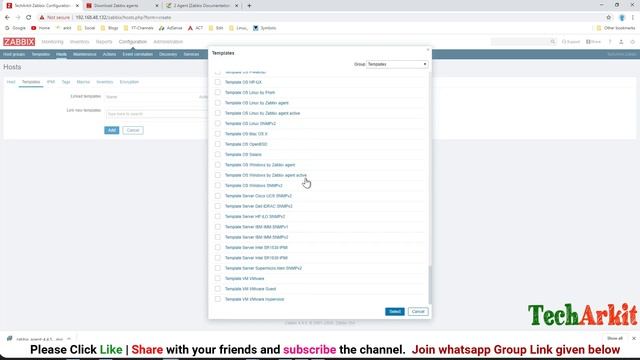Open the Monitoring menu
The width and height of the screenshot is (640, 360).
52,42
